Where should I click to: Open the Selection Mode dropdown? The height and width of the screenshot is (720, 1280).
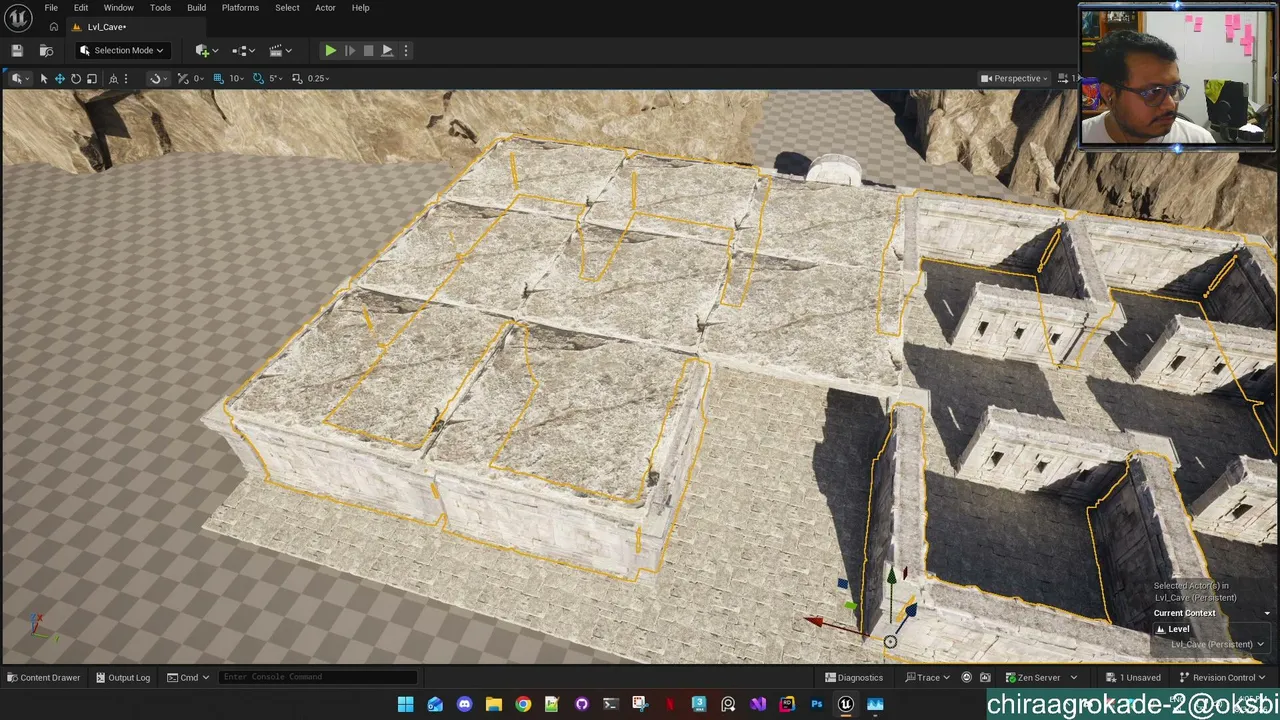122,50
